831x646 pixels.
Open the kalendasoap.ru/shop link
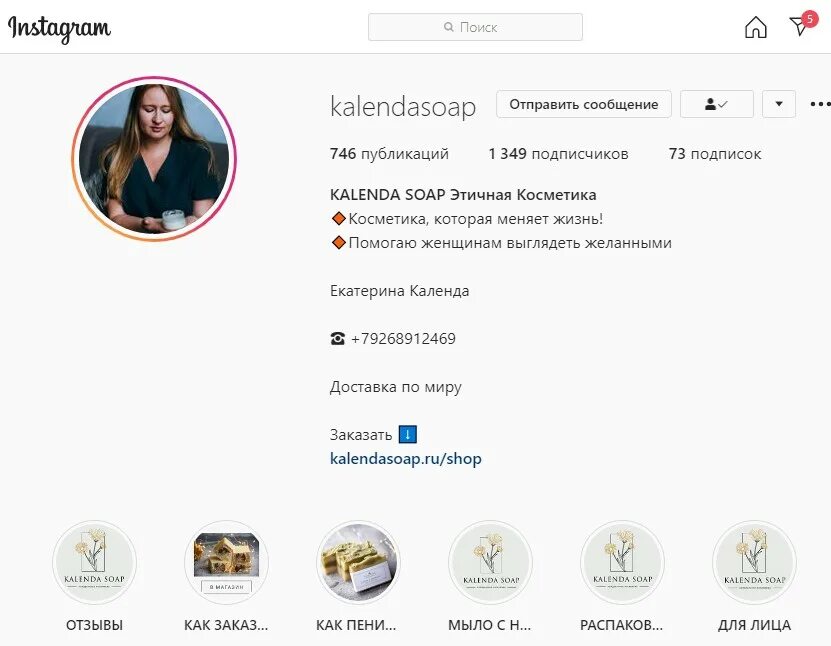tap(405, 458)
